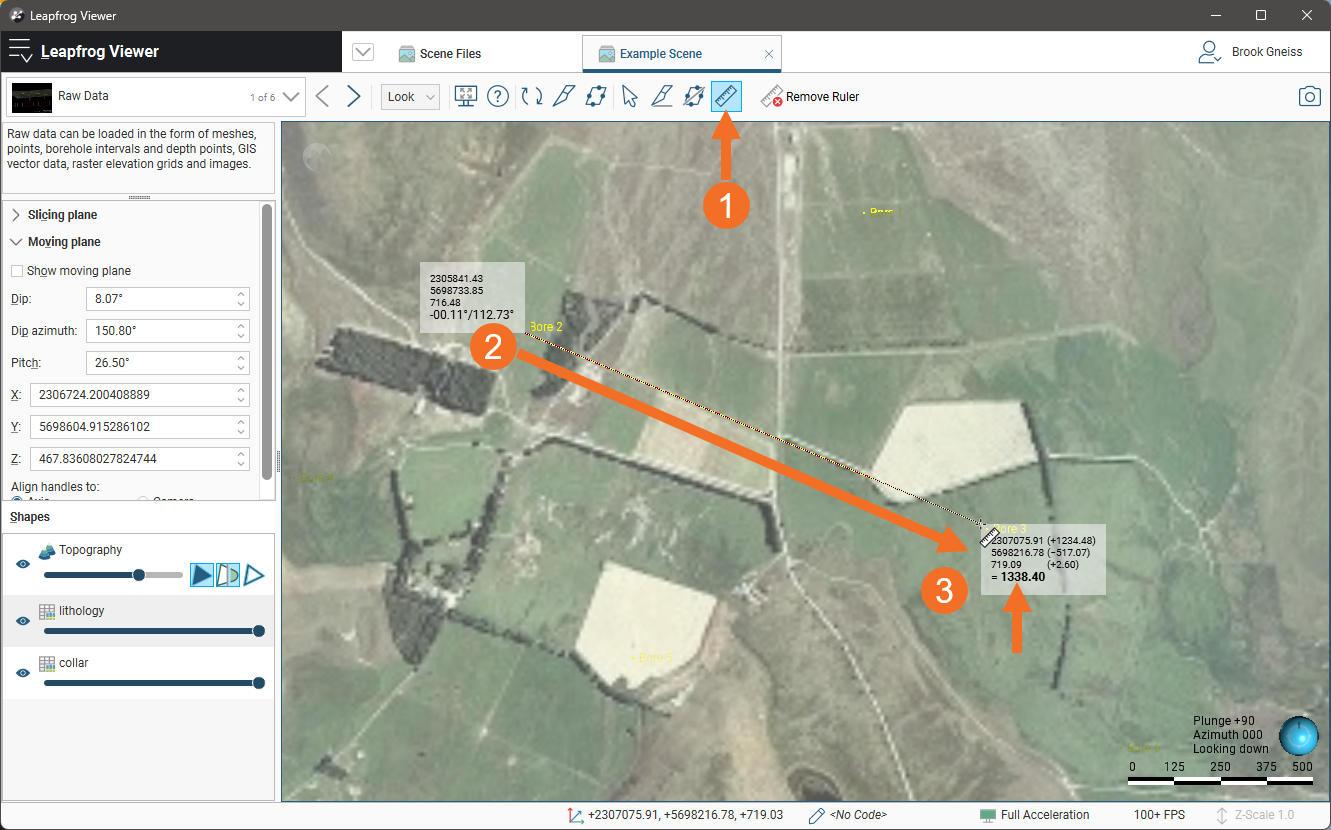Click the Raw Data scene thumbnail
Viewport: 1331px width, 830px height.
pos(31,97)
